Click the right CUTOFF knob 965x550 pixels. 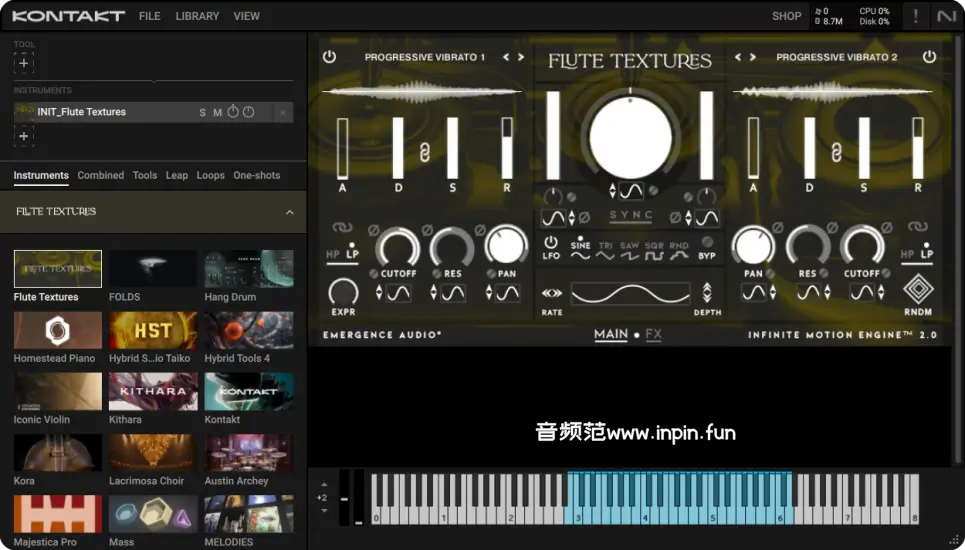(862, 247)
